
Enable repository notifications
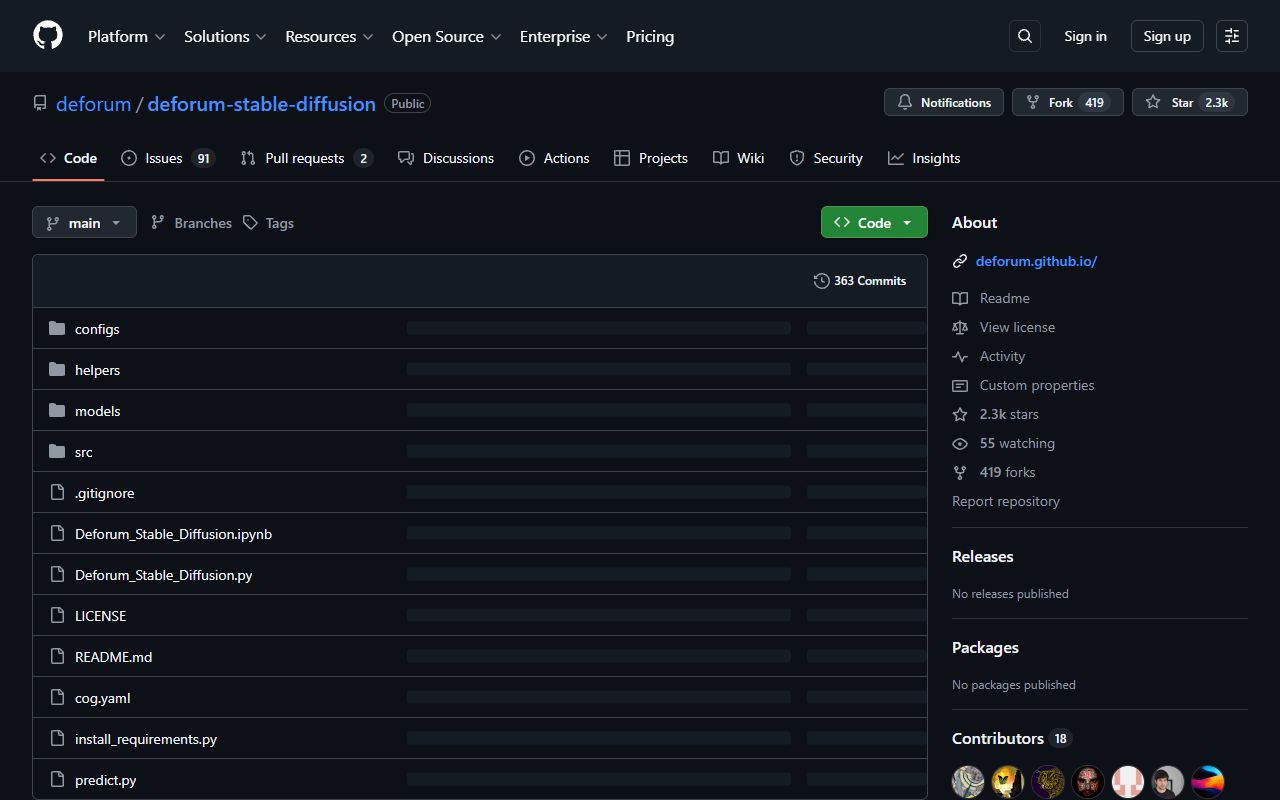[x=942, y=101]
